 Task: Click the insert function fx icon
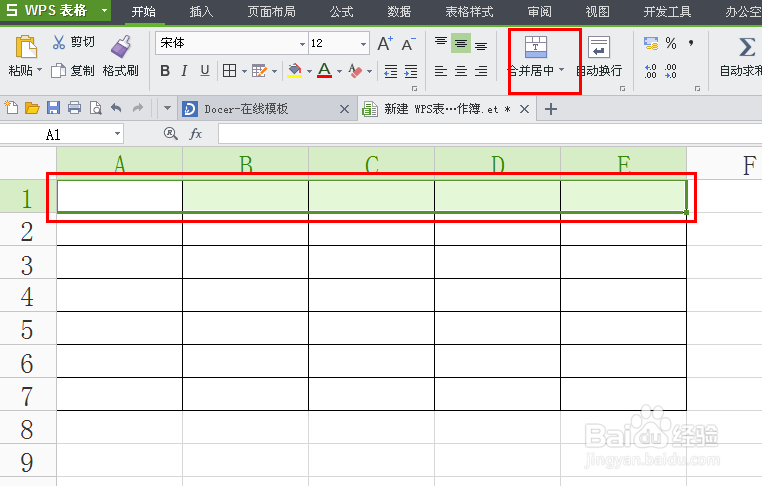(195, 134)
